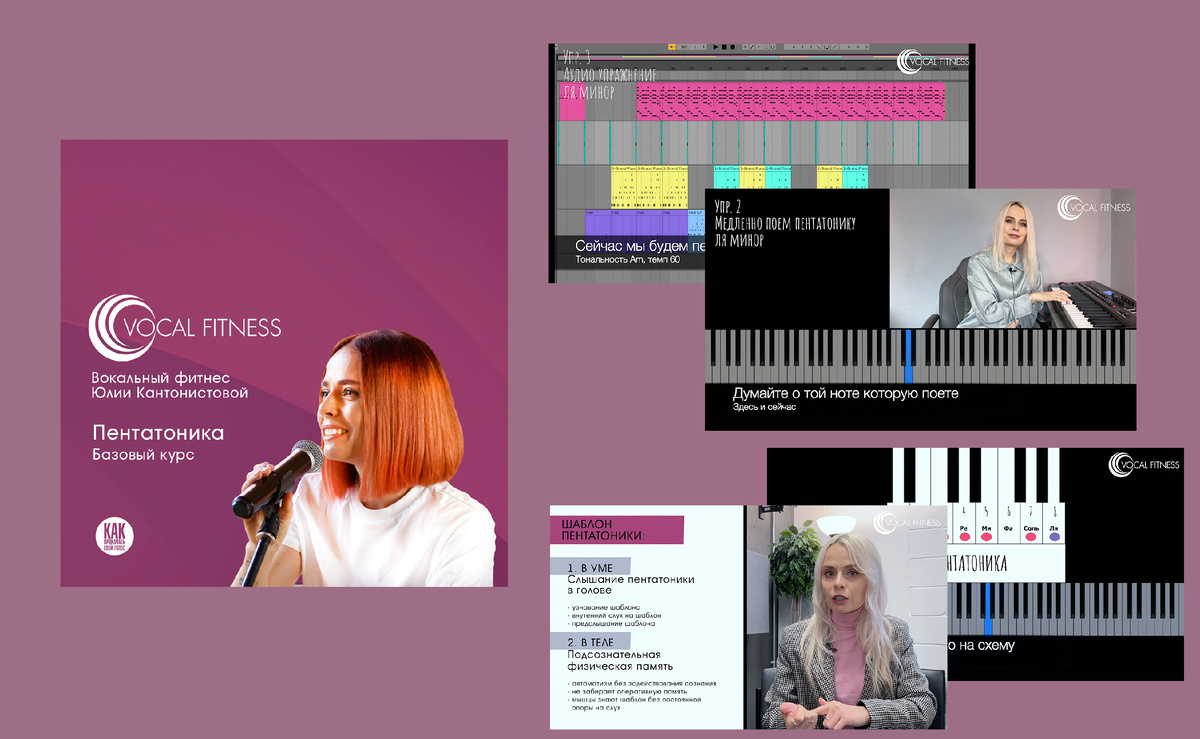Image resolution: width=1200 pixels, height=739 pixels.
Task: Select the long pink MIDI clip row
Action: [791, 101]
